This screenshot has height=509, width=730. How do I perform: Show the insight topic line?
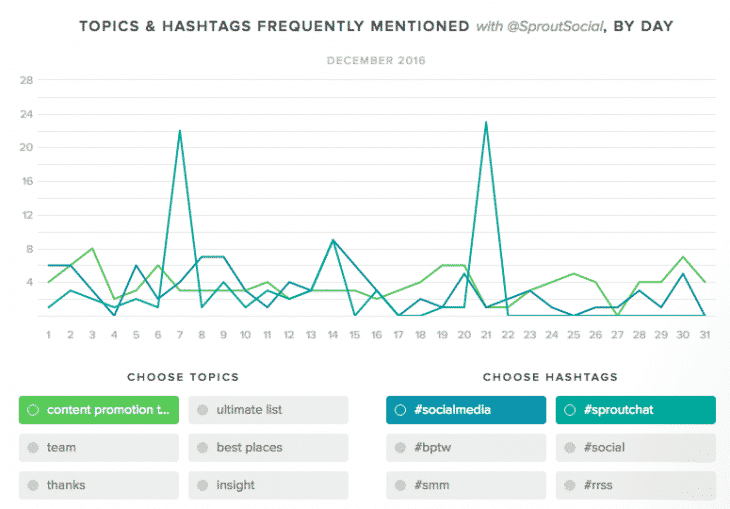(x=268, y=485)
